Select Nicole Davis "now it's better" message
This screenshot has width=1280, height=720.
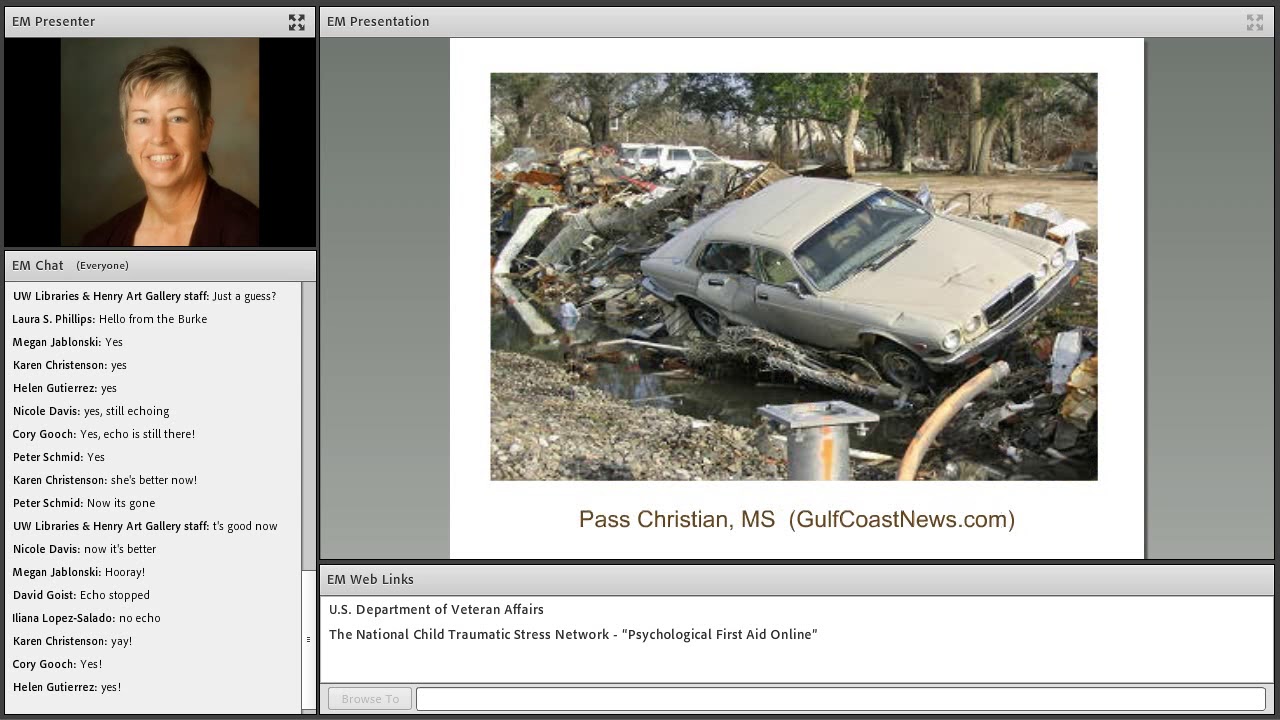(84, 549)
